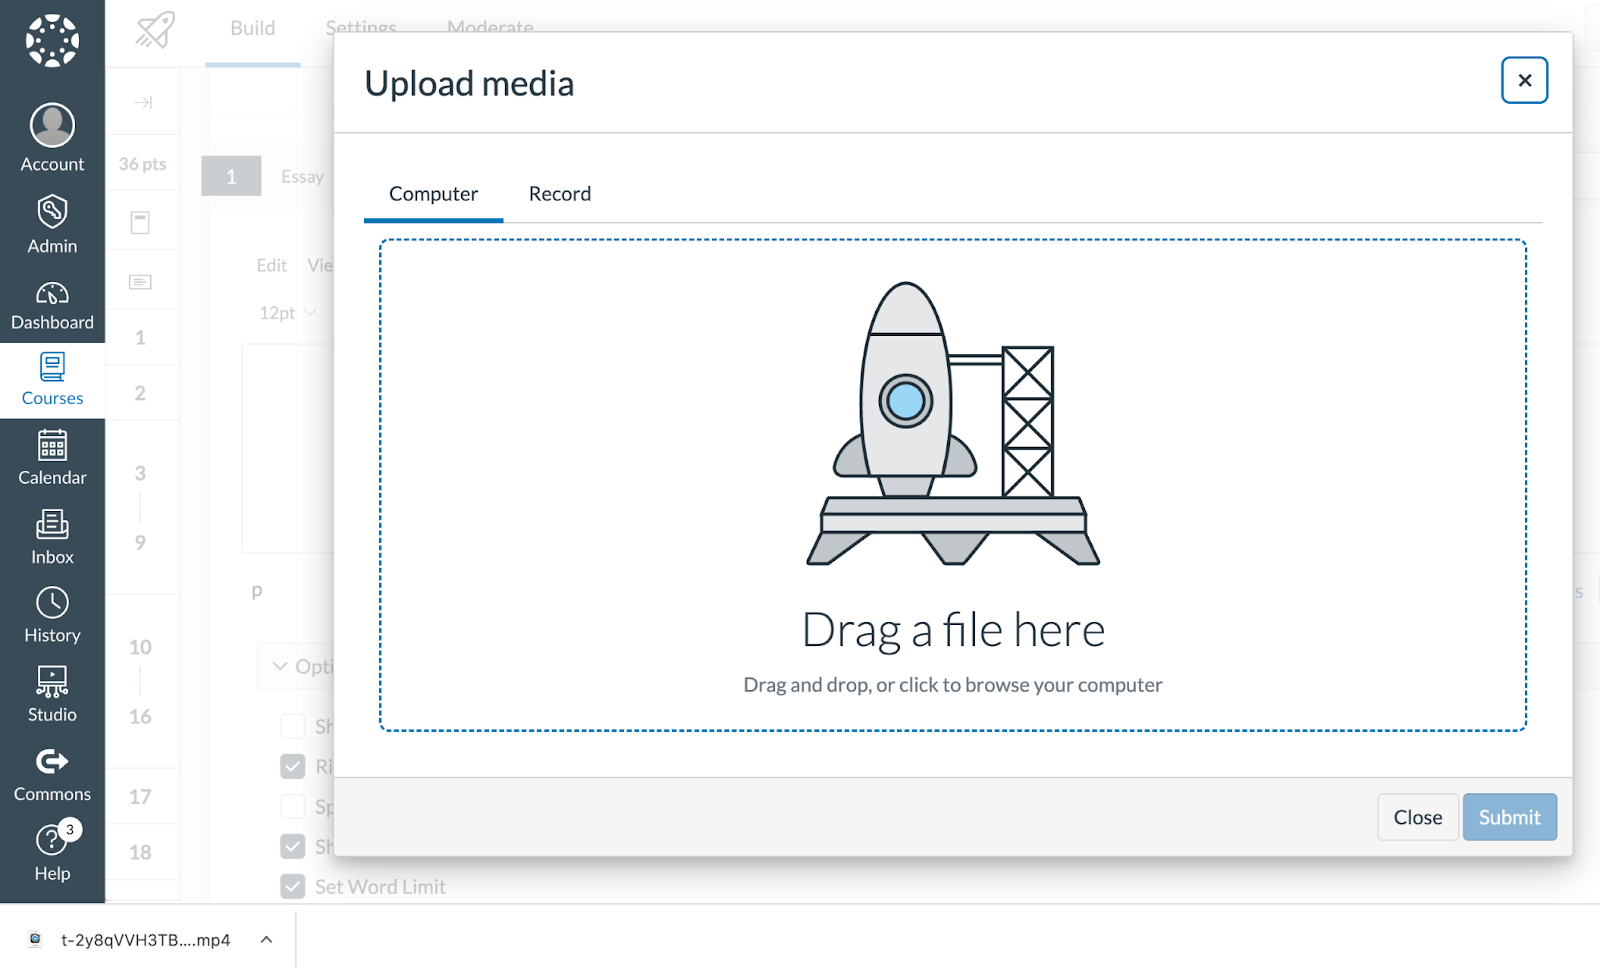Jump to question 3 in navigator
The width and height of the screenshot is (1600, 972).
click(140, 473)
